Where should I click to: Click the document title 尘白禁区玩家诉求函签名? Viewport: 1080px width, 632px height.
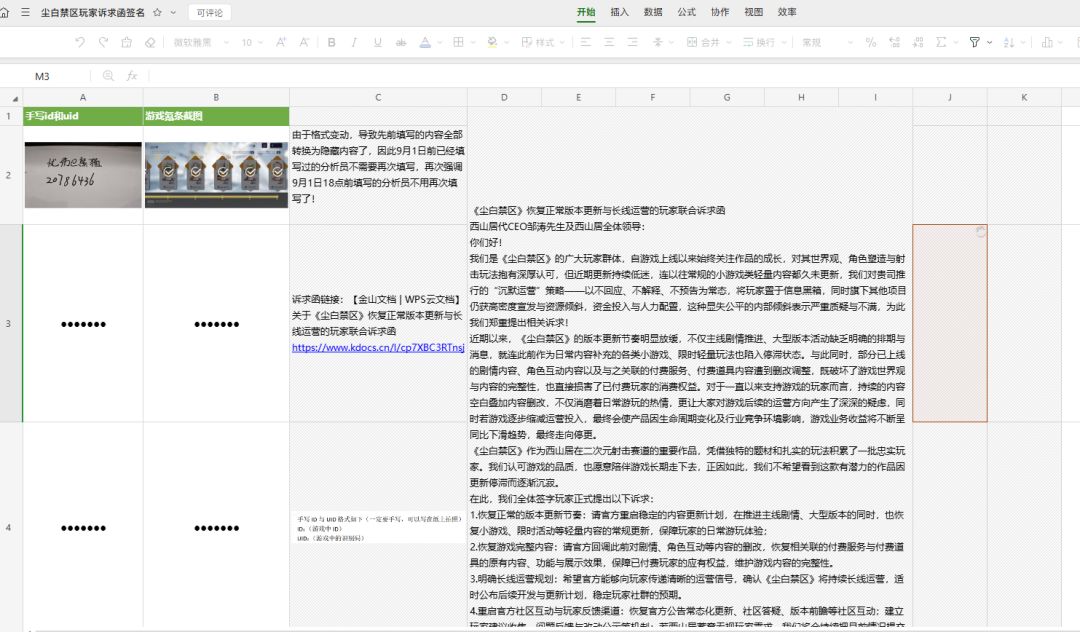click(x=93, y=12)
